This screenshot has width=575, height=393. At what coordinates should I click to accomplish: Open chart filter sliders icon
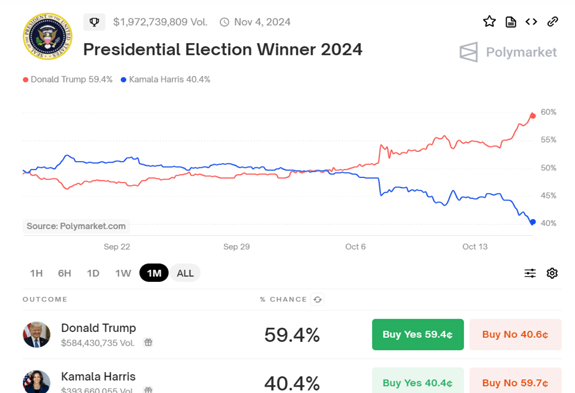pos(530,273)
